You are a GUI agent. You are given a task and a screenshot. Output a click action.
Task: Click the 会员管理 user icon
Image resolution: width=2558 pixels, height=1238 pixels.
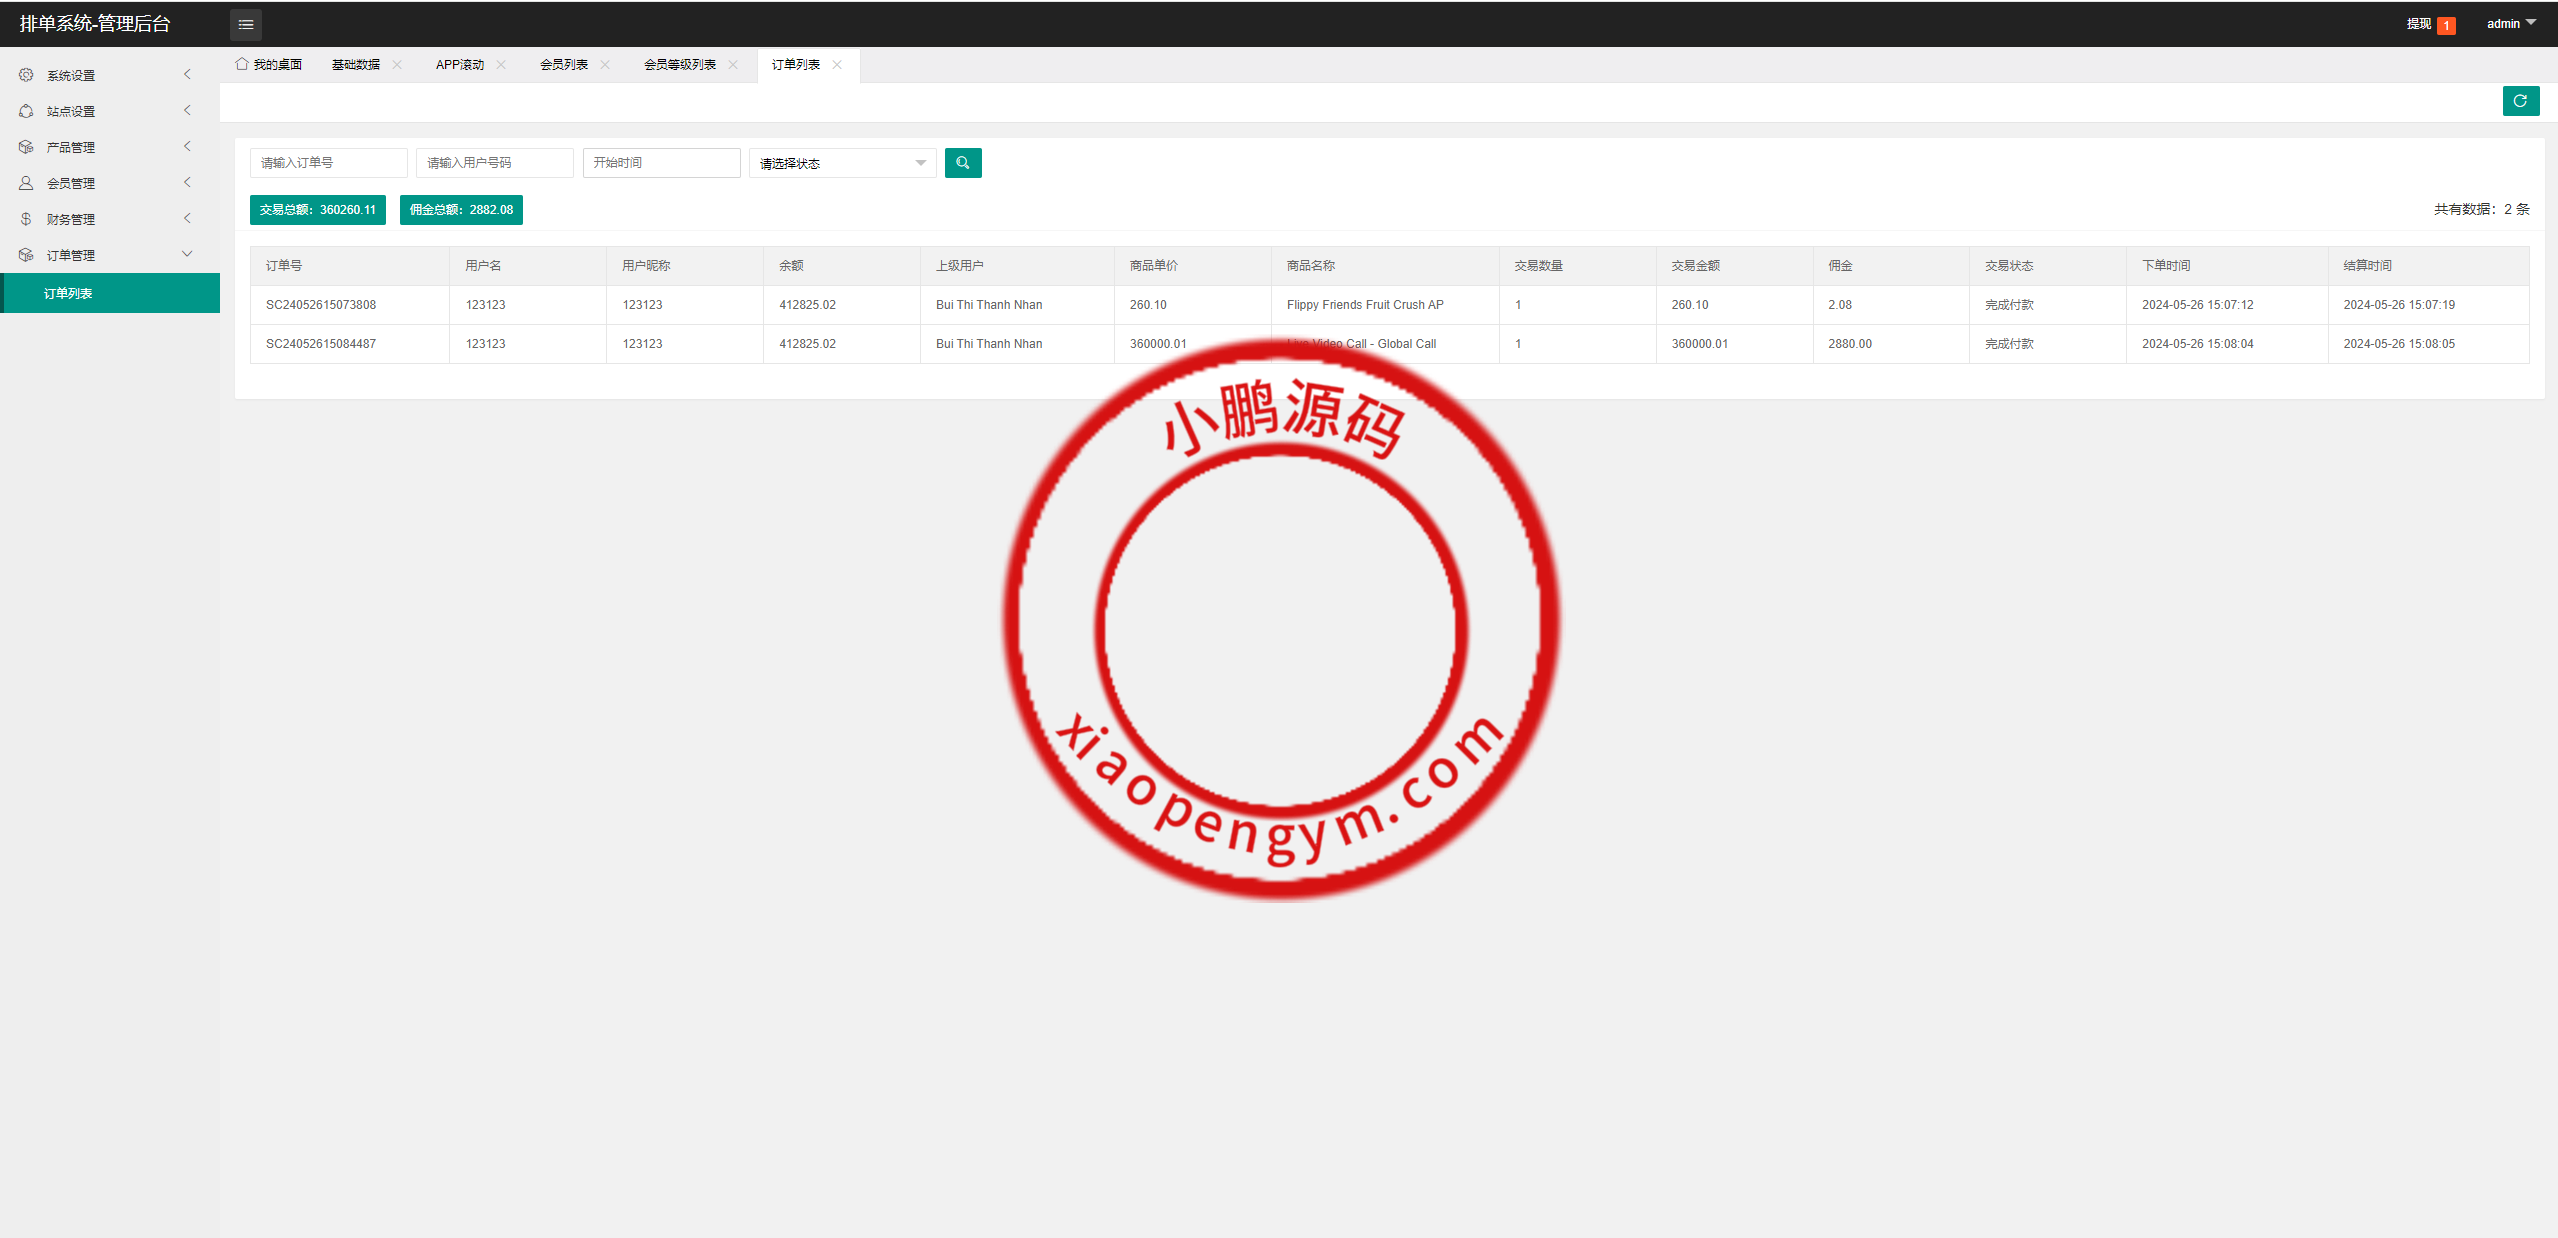click(26, 182)
